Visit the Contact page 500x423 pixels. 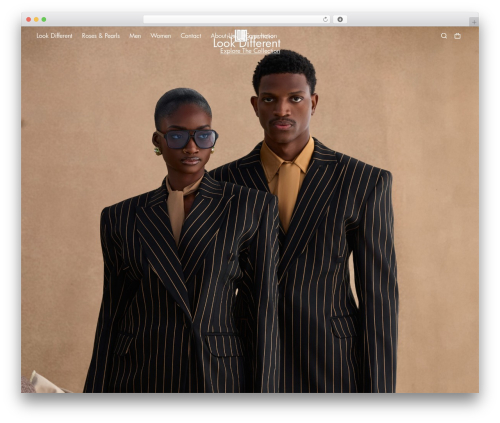click(x=191, y=36)
